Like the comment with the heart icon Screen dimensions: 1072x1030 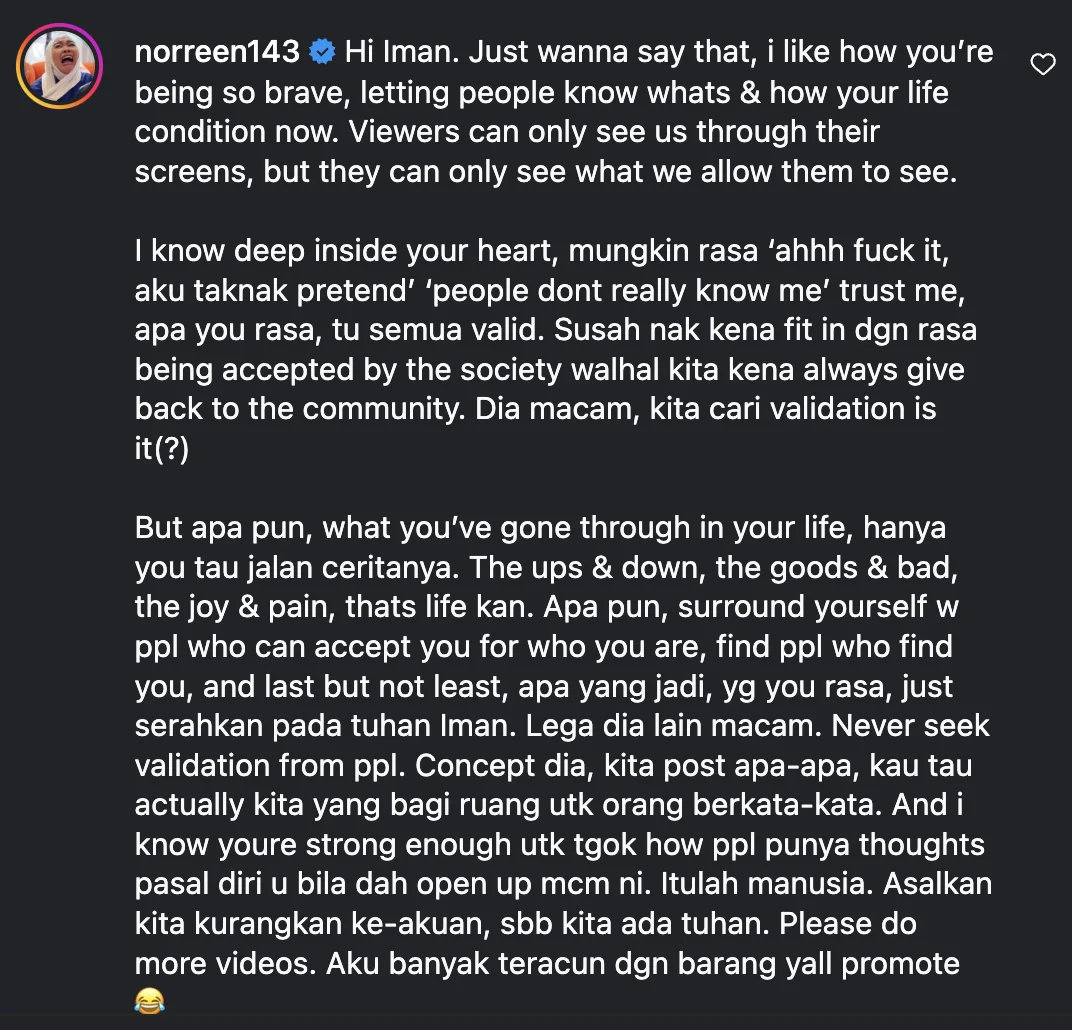(x=1043, y=65)
